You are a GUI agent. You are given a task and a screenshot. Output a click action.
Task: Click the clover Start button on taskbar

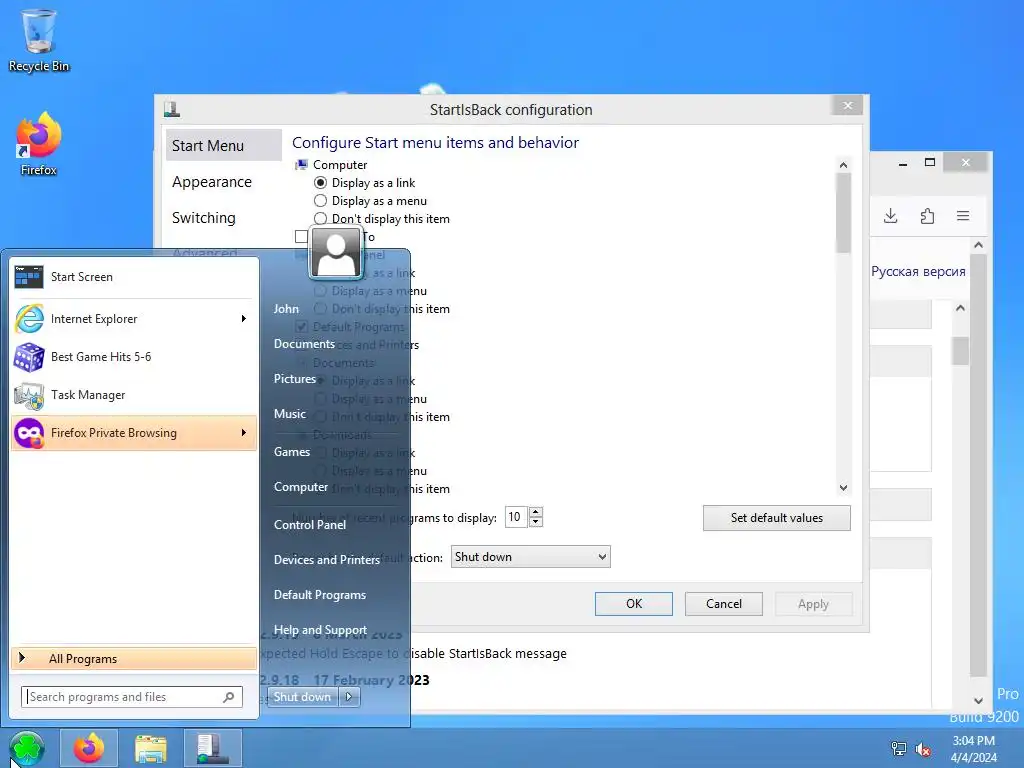tap(27, 748)
